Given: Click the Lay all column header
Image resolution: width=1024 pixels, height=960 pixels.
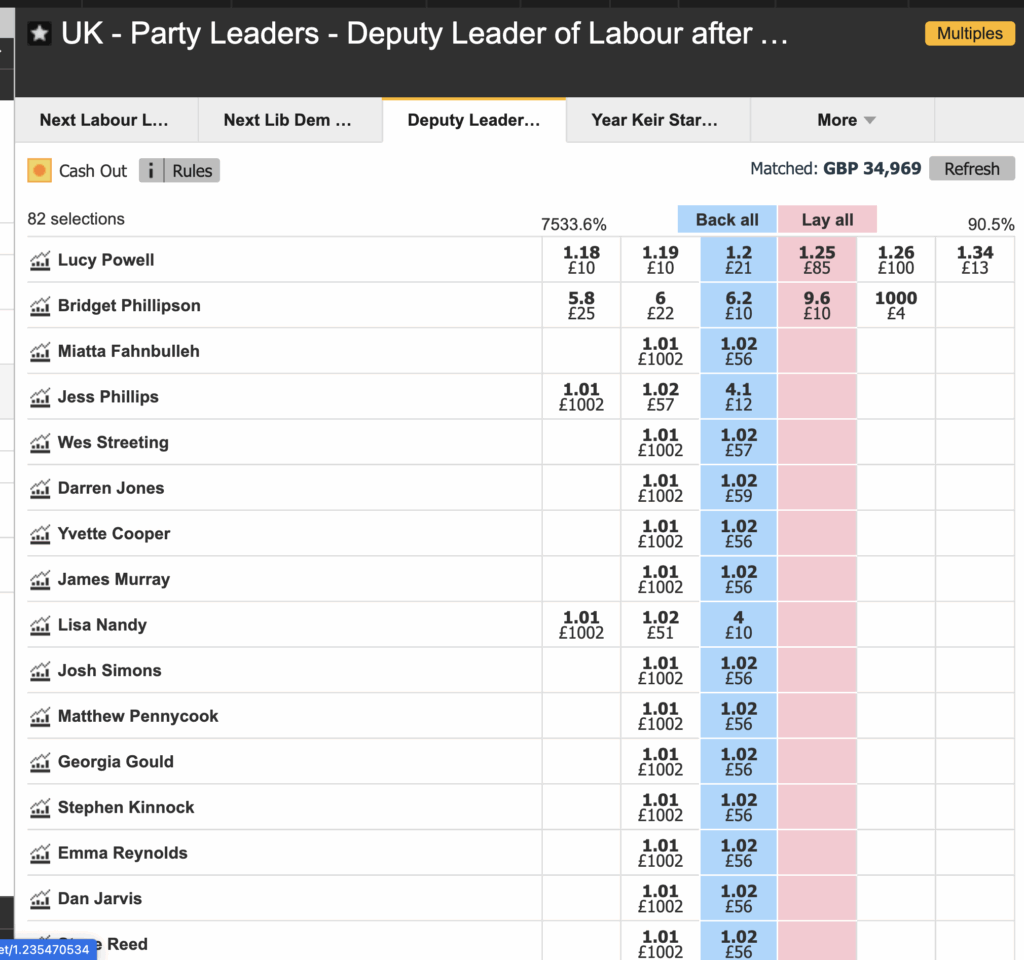Looking at the screenshot, I should pyautogui.click(x=827, y=220).
